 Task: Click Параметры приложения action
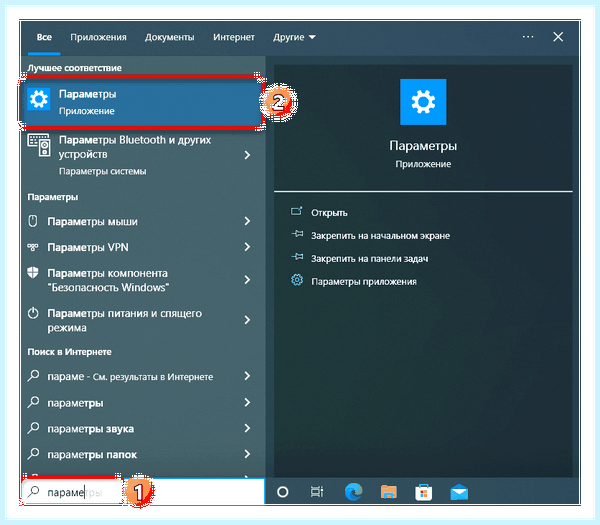tap(364, 282)
